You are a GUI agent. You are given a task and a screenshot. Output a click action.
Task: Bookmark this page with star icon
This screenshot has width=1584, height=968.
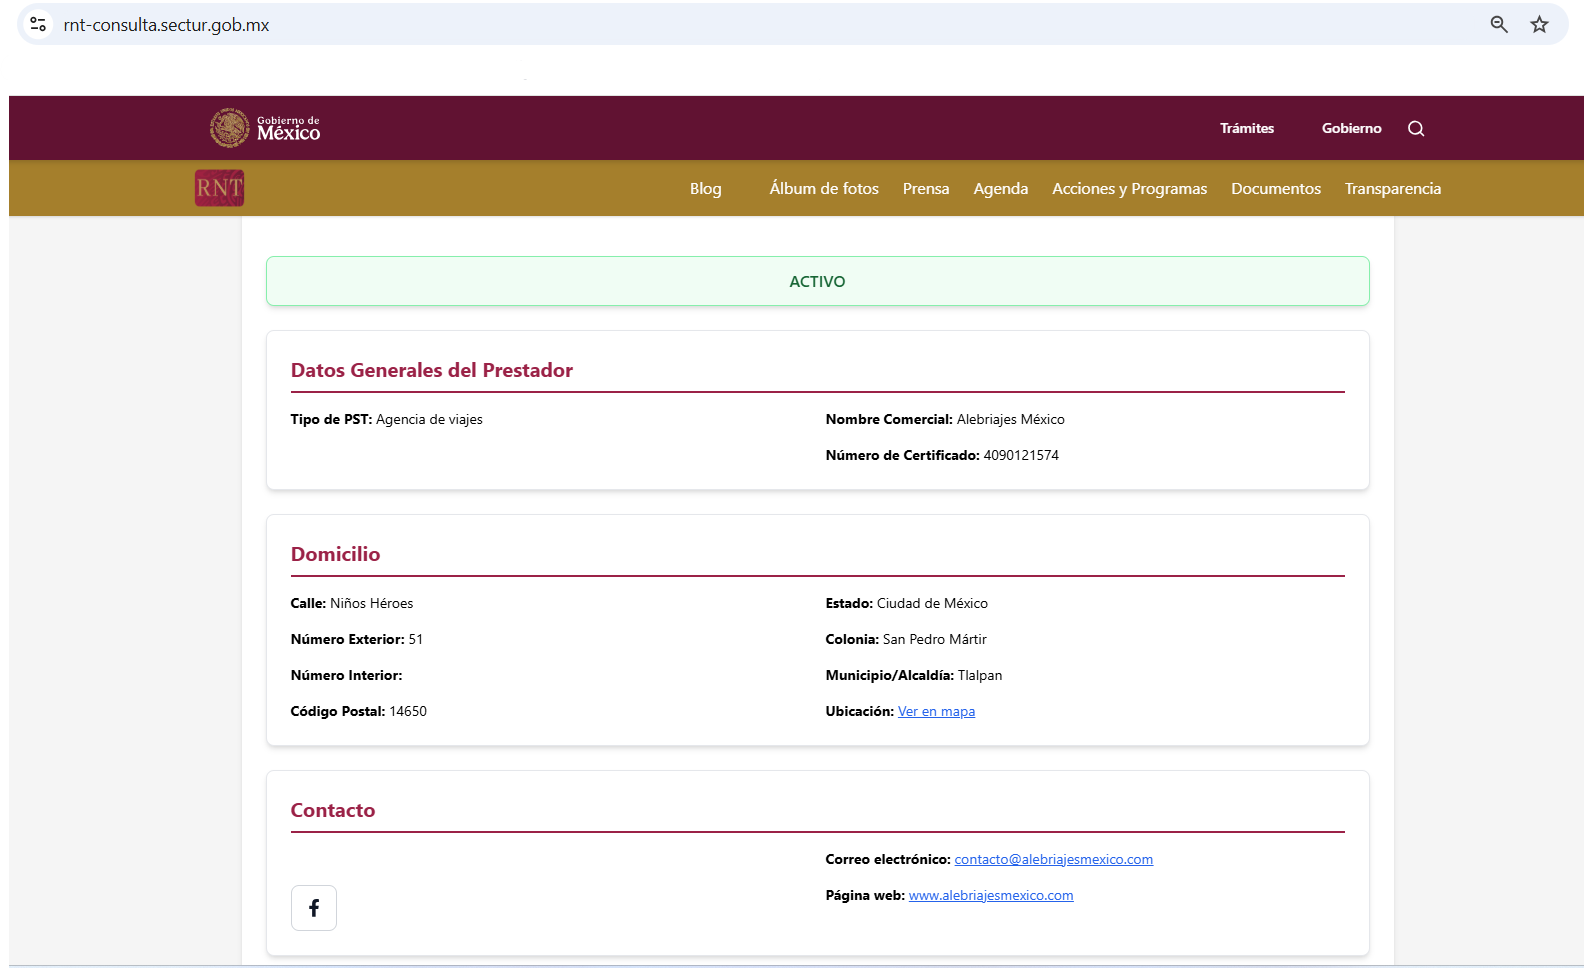click(1539, 25)
